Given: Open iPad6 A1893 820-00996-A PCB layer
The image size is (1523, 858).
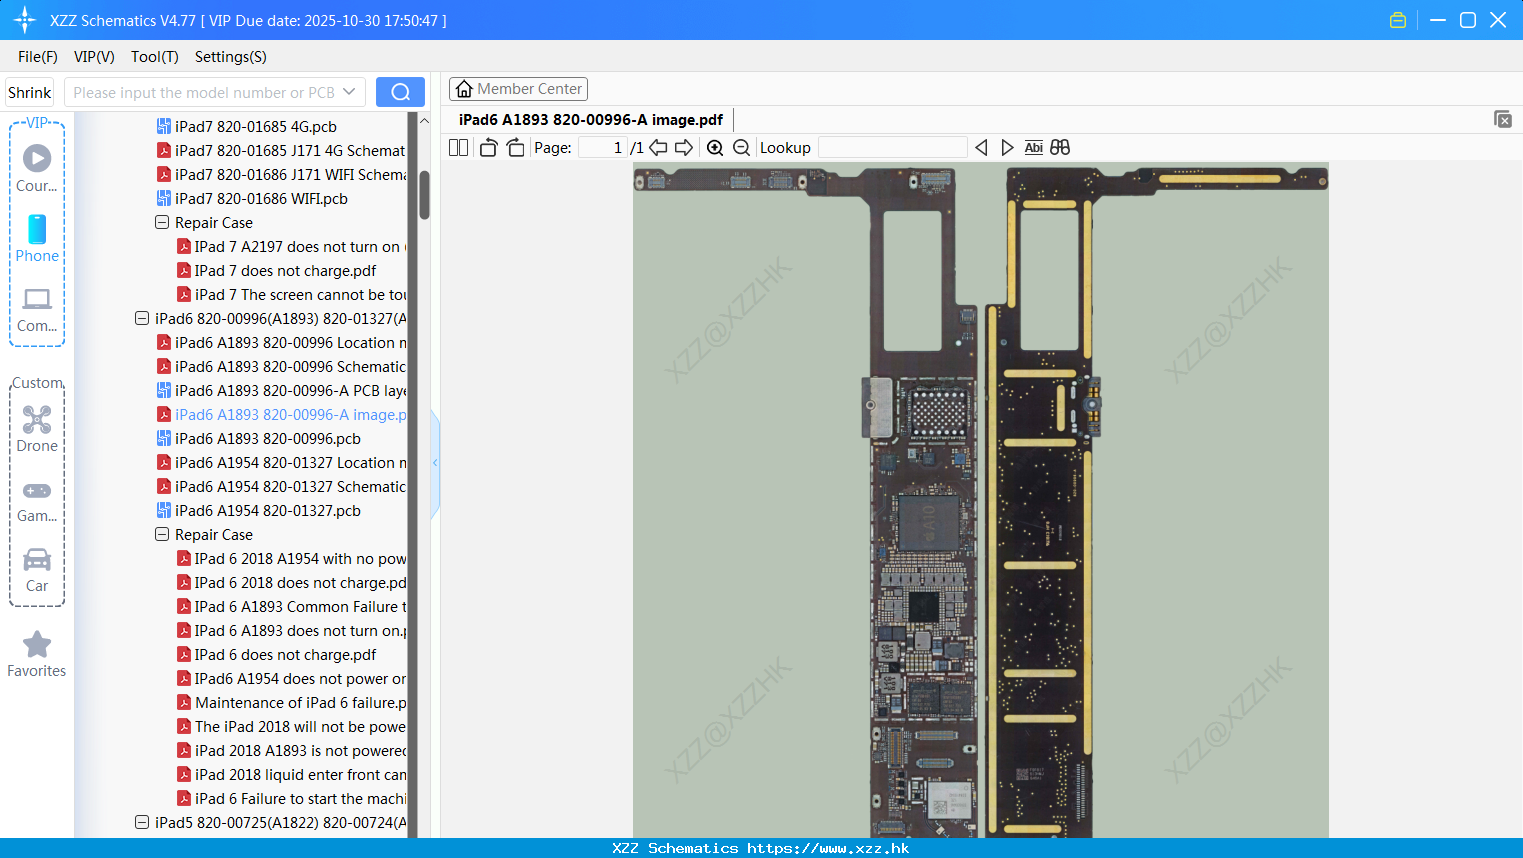Looking at the screenshot, I should 281,390.
